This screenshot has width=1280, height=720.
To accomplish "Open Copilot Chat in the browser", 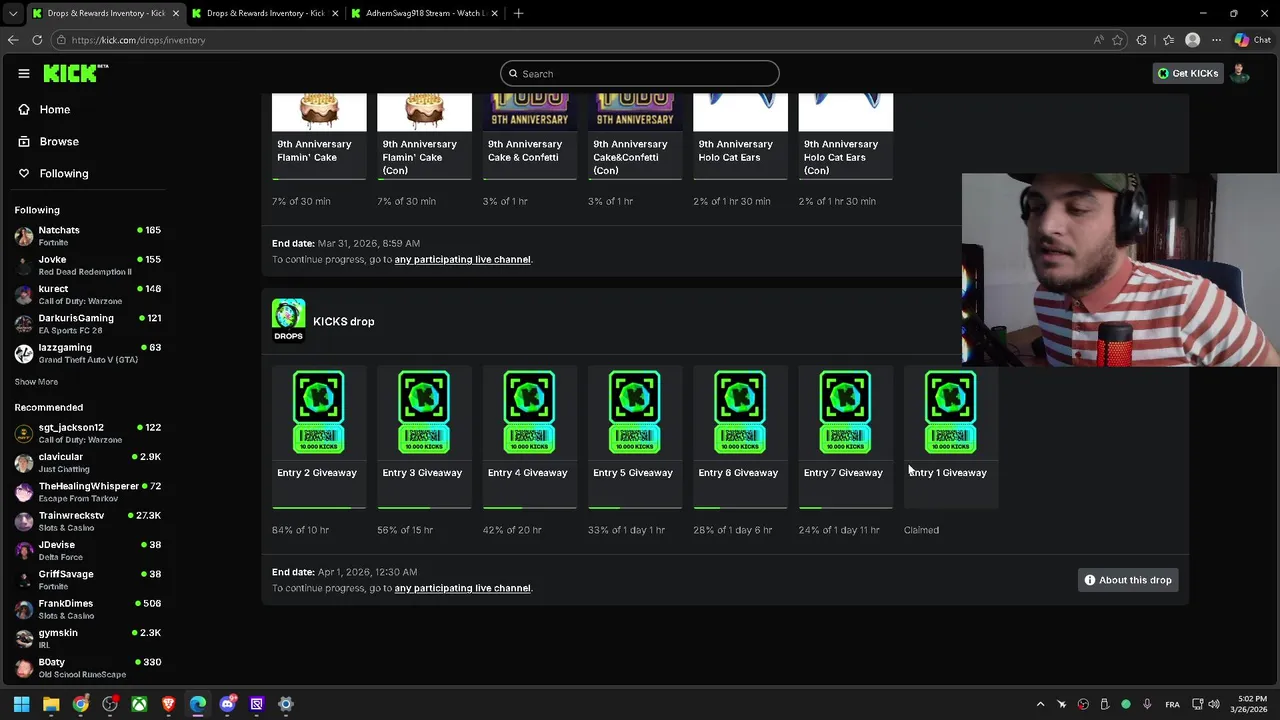I will [1252, 40].
